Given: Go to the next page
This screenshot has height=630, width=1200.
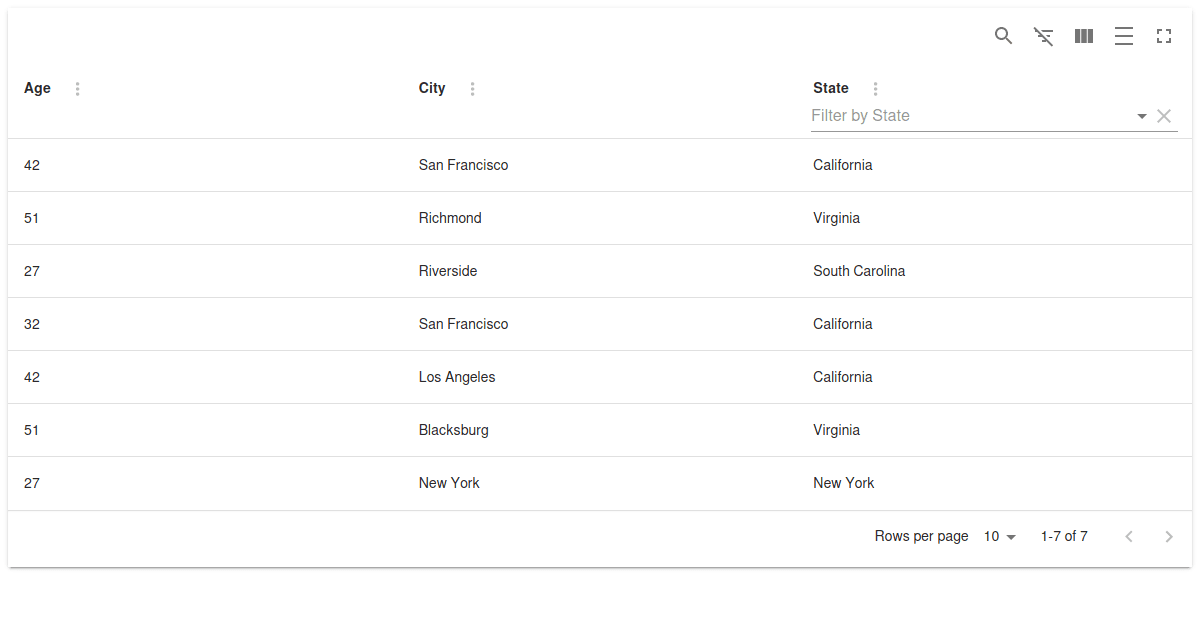Looking at the screenshot, I should (1168, 537).
